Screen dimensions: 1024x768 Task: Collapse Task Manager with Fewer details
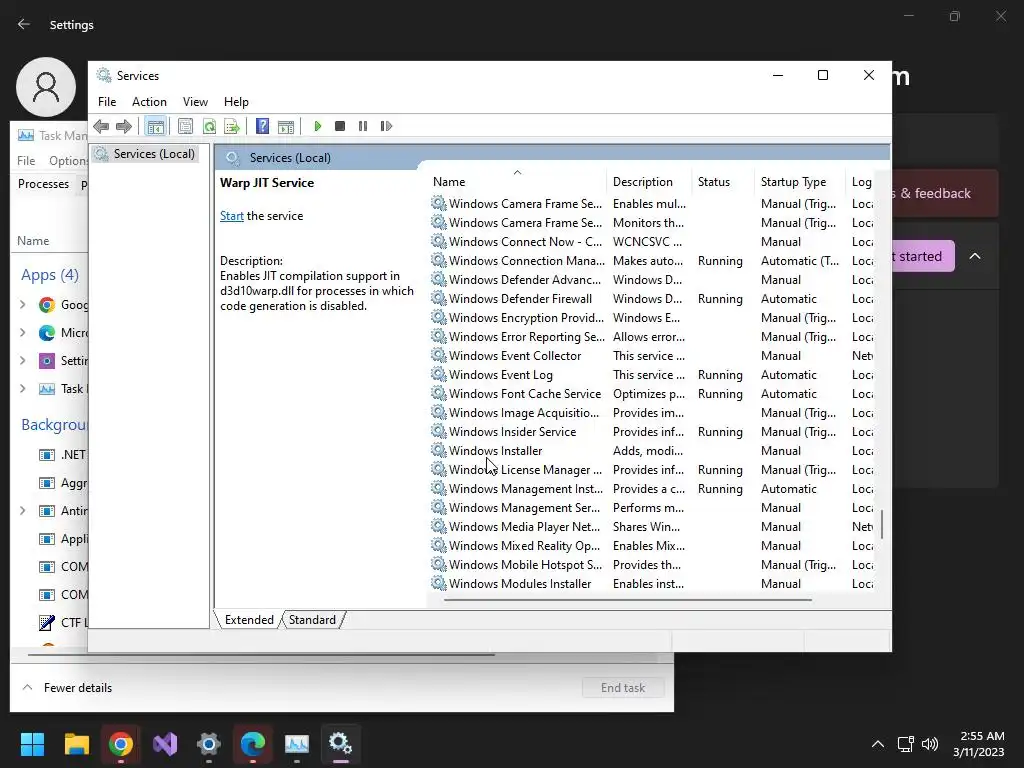67,688
